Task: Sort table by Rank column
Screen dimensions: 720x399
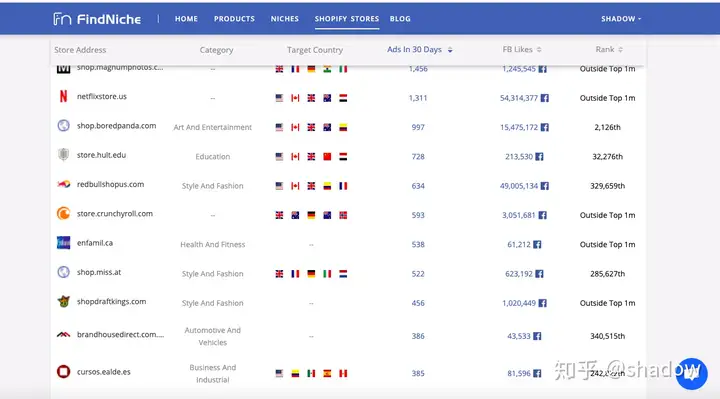Action: tap(609, 50)
